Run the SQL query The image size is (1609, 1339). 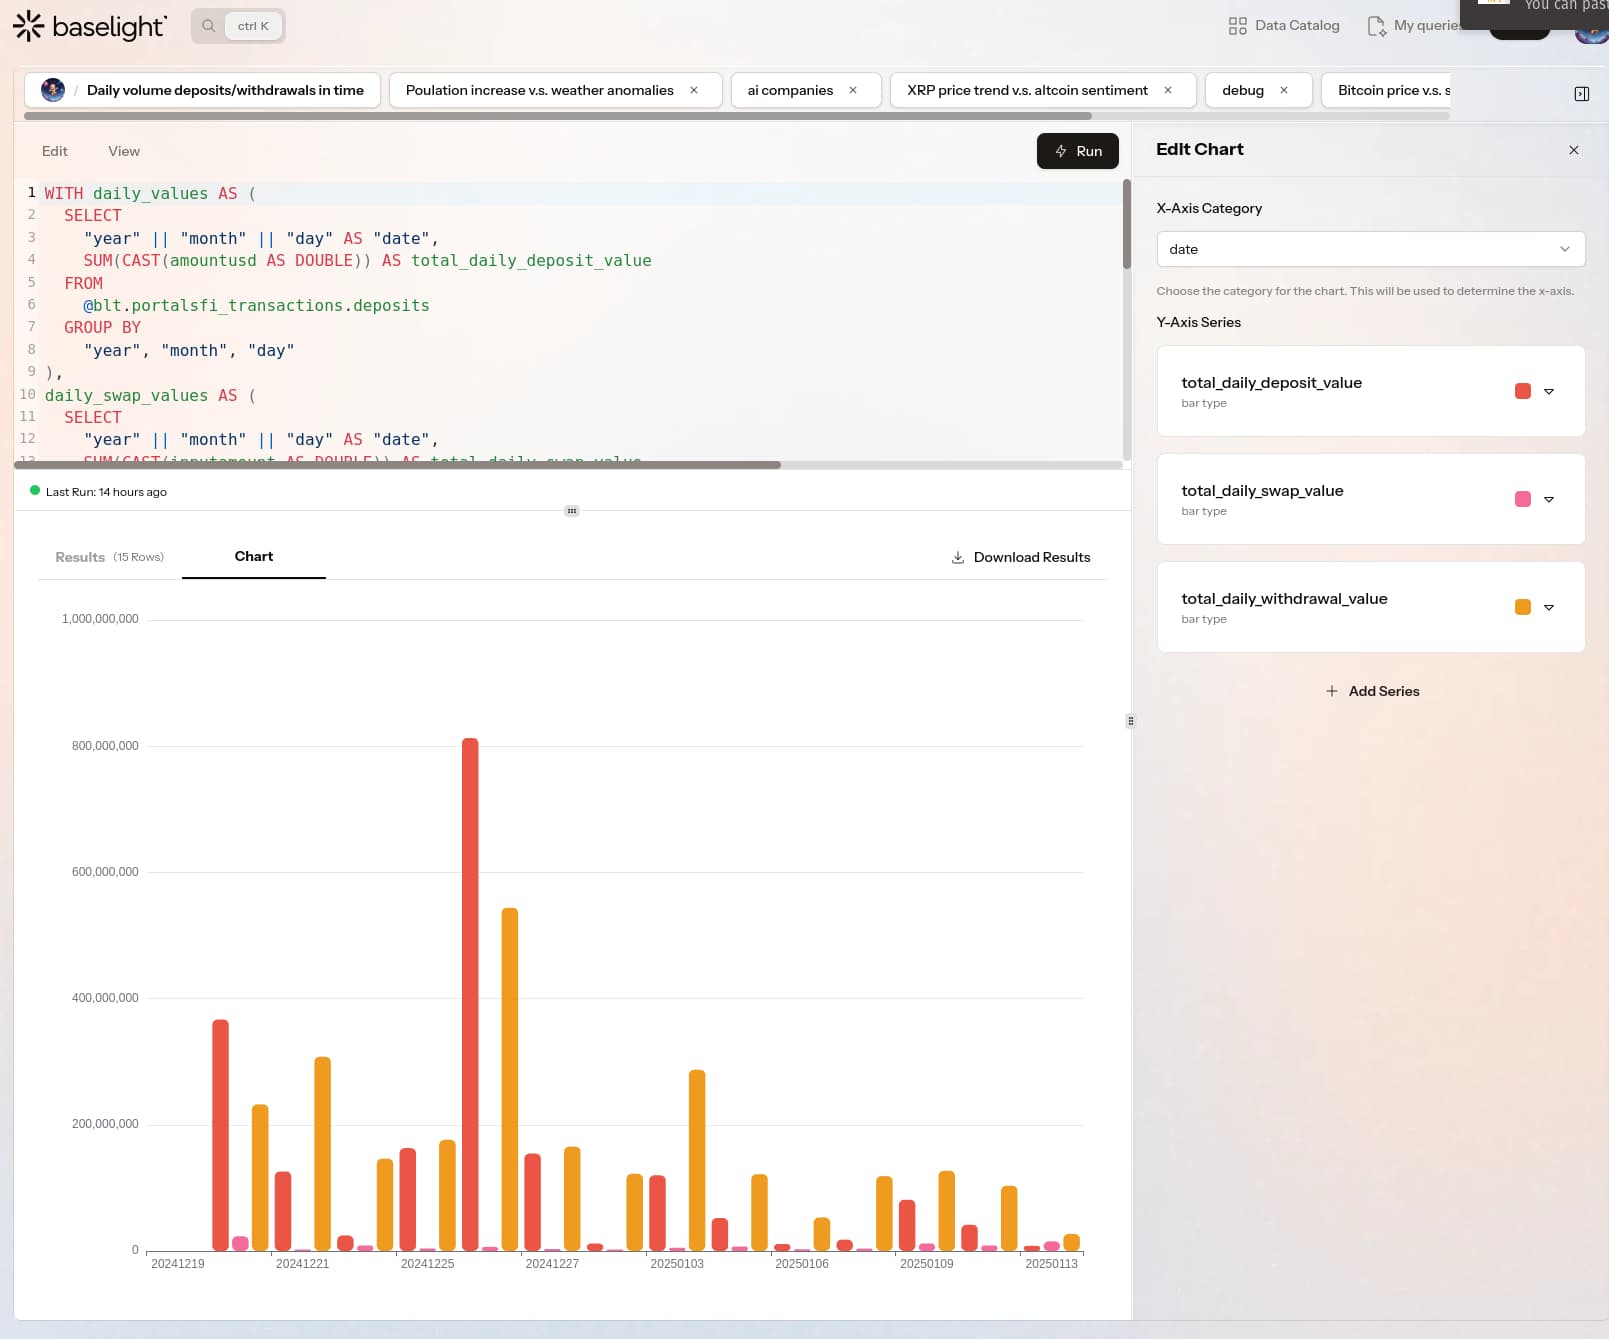[1077, 151]
